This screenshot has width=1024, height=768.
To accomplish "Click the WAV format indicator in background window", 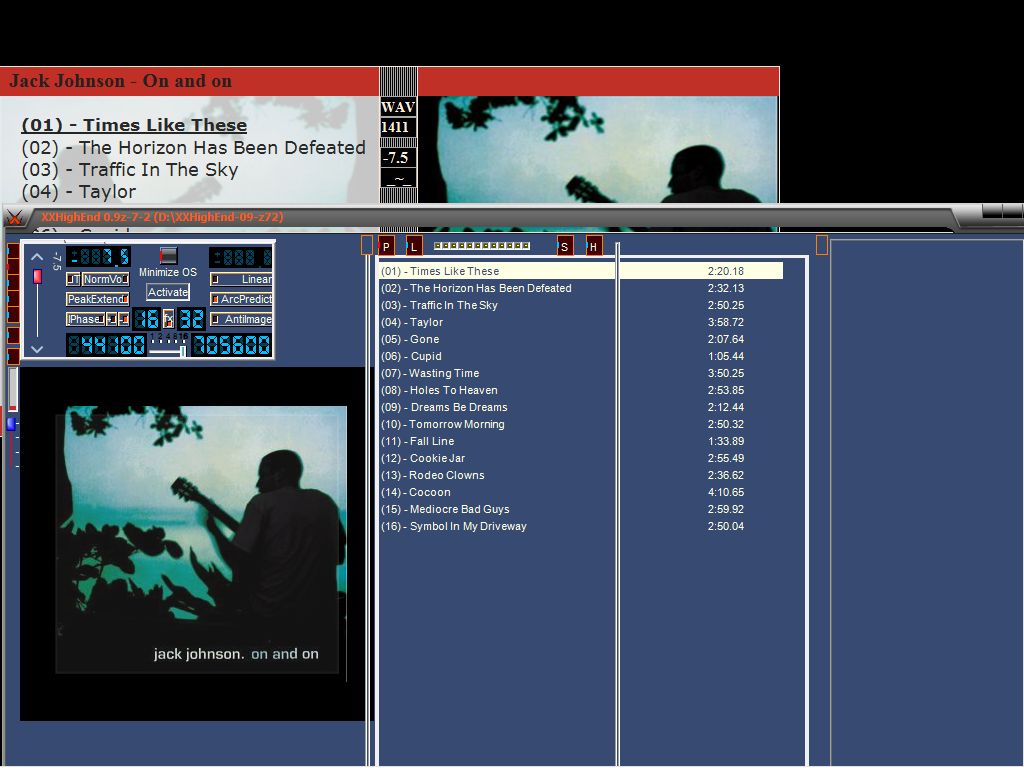I will click(398, 107).
